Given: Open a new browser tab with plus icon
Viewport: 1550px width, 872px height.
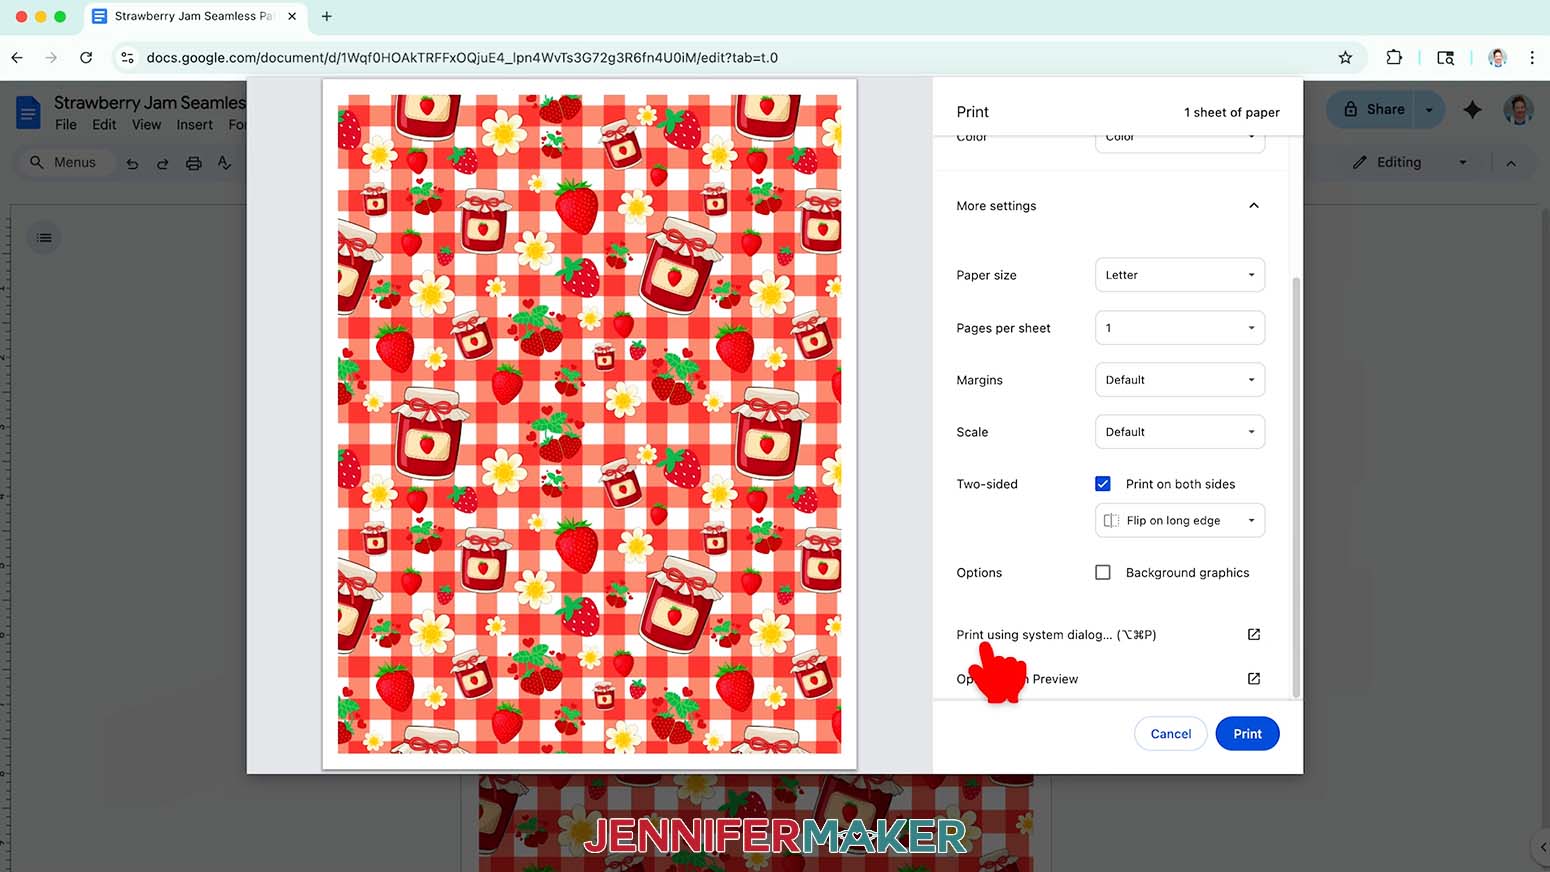Looking at the screenshot, I should (x=327, y=16).
